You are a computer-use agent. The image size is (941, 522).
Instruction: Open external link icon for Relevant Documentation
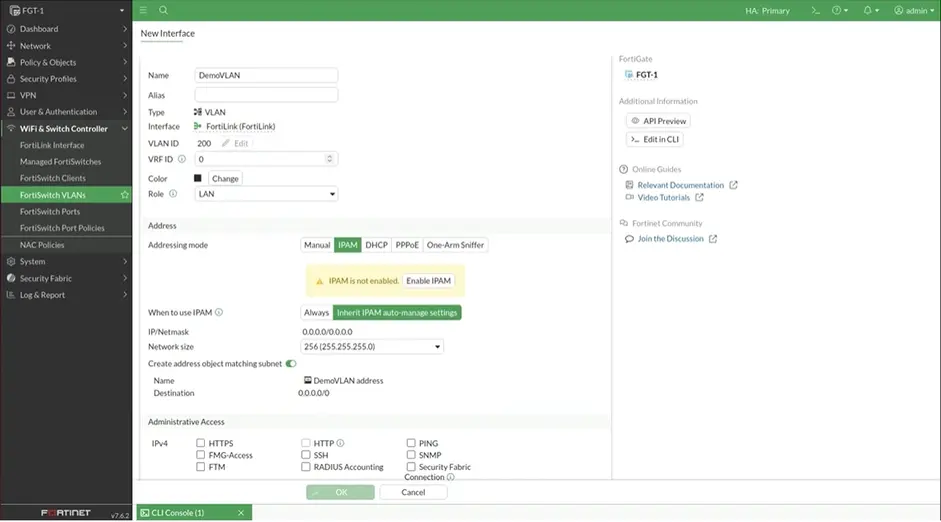pos(733,185)
